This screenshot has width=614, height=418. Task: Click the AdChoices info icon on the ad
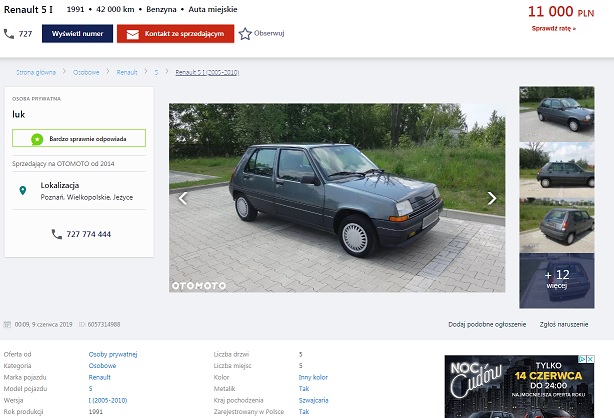click(583, 359)
